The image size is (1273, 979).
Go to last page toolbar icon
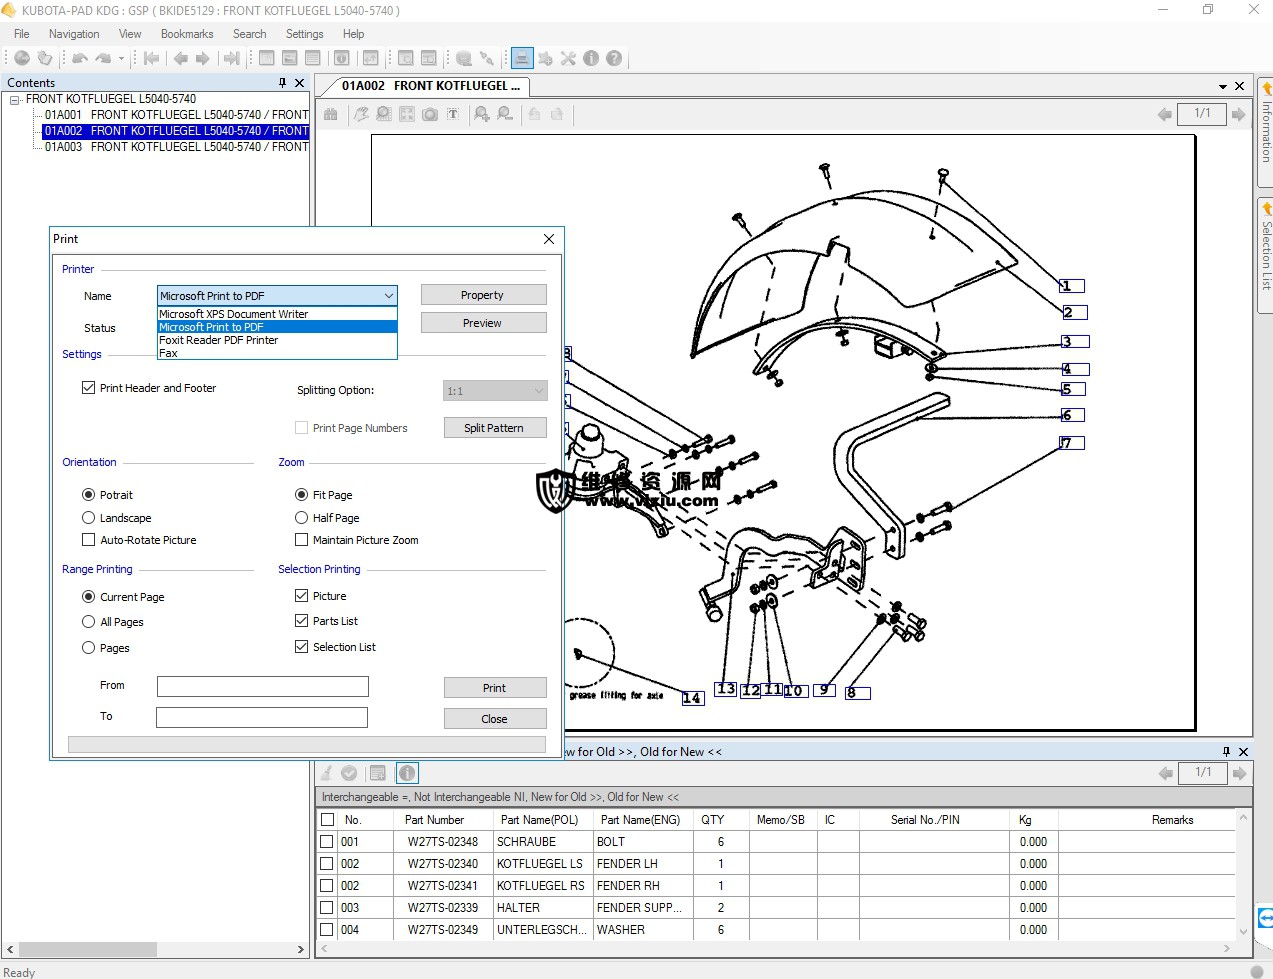[231, 58]
